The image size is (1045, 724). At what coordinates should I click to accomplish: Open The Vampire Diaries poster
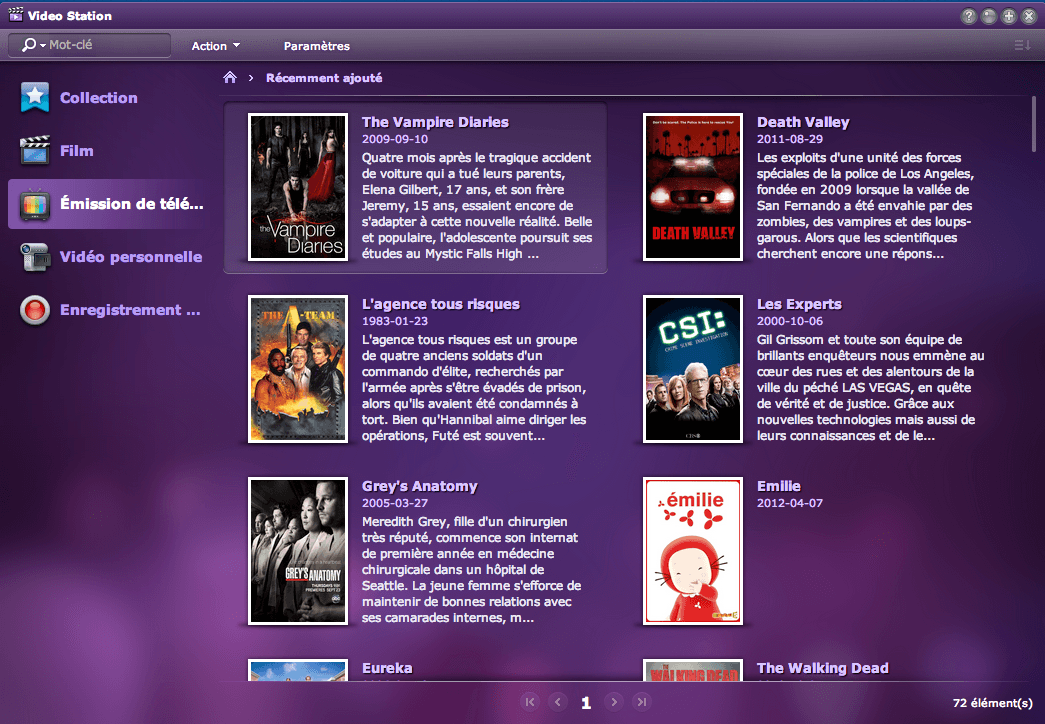tap(298, 187)
